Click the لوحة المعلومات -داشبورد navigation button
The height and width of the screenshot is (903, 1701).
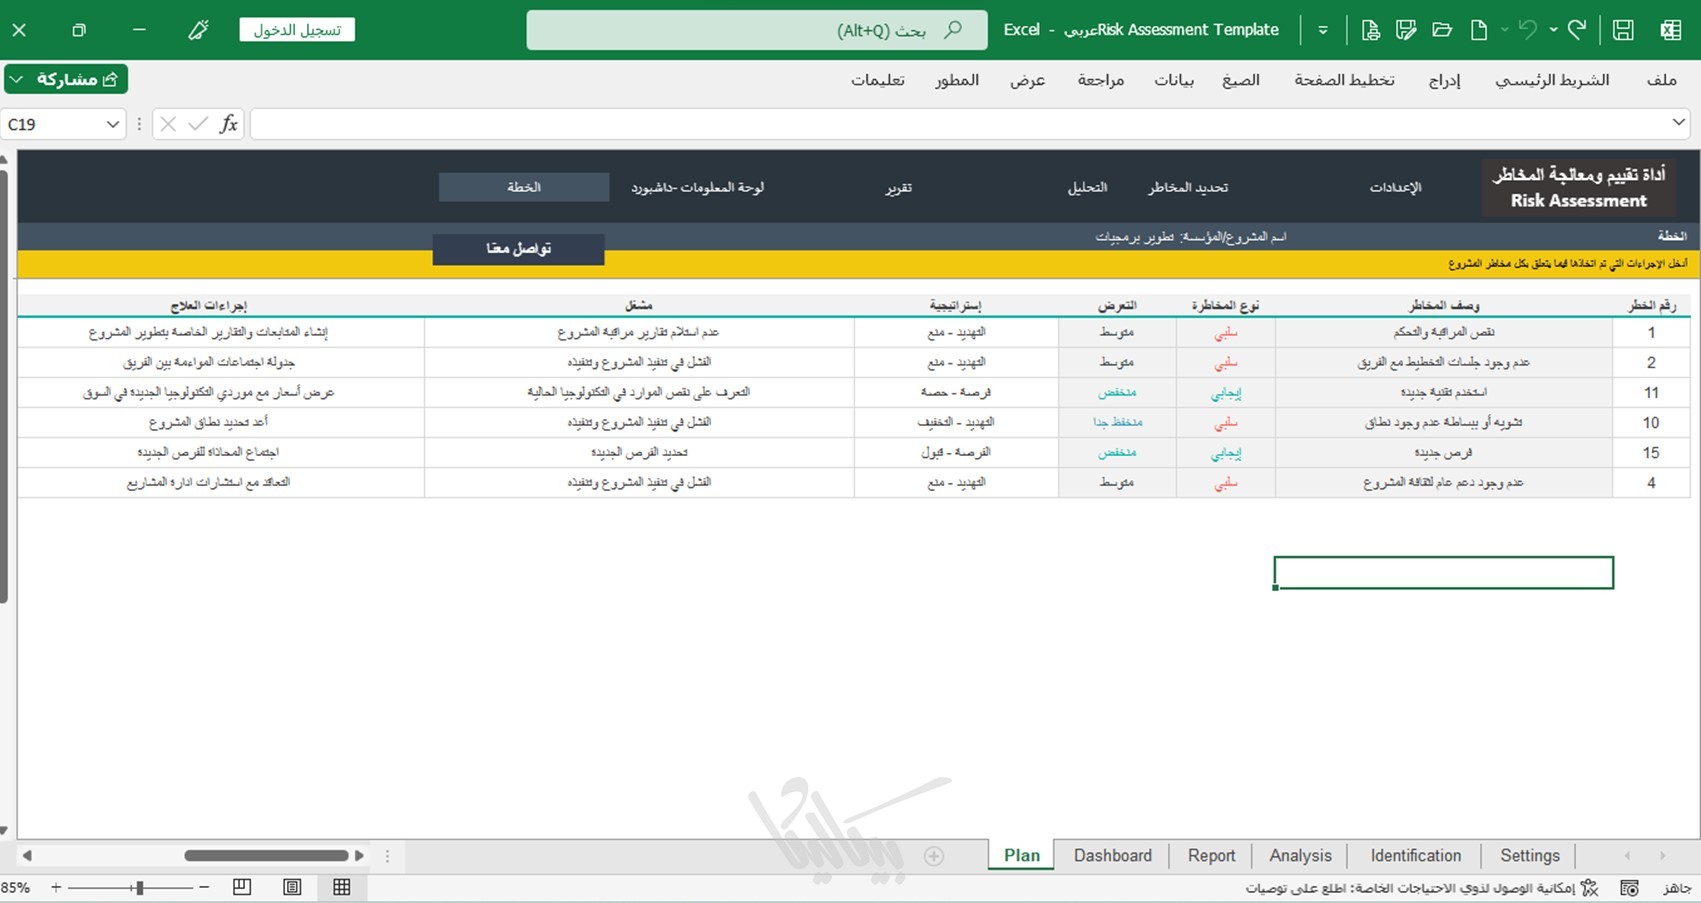click(697, 188)
